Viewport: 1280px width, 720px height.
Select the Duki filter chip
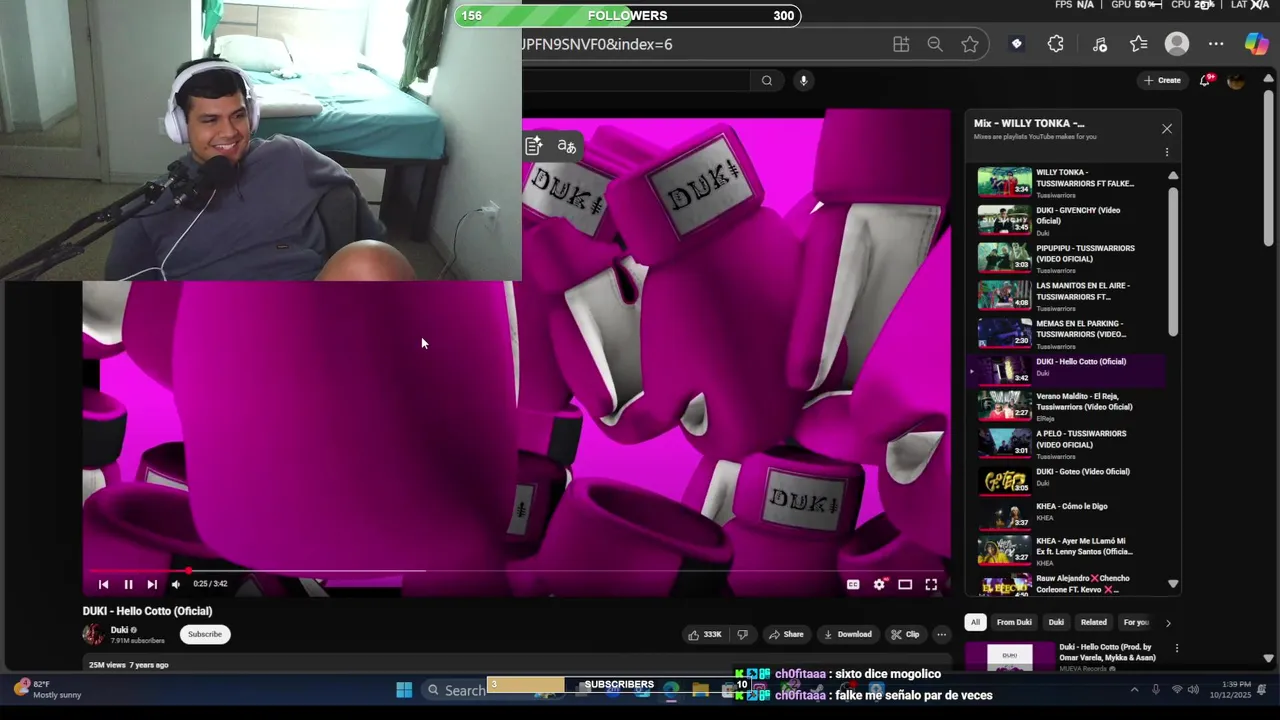tap(1056, 622)
